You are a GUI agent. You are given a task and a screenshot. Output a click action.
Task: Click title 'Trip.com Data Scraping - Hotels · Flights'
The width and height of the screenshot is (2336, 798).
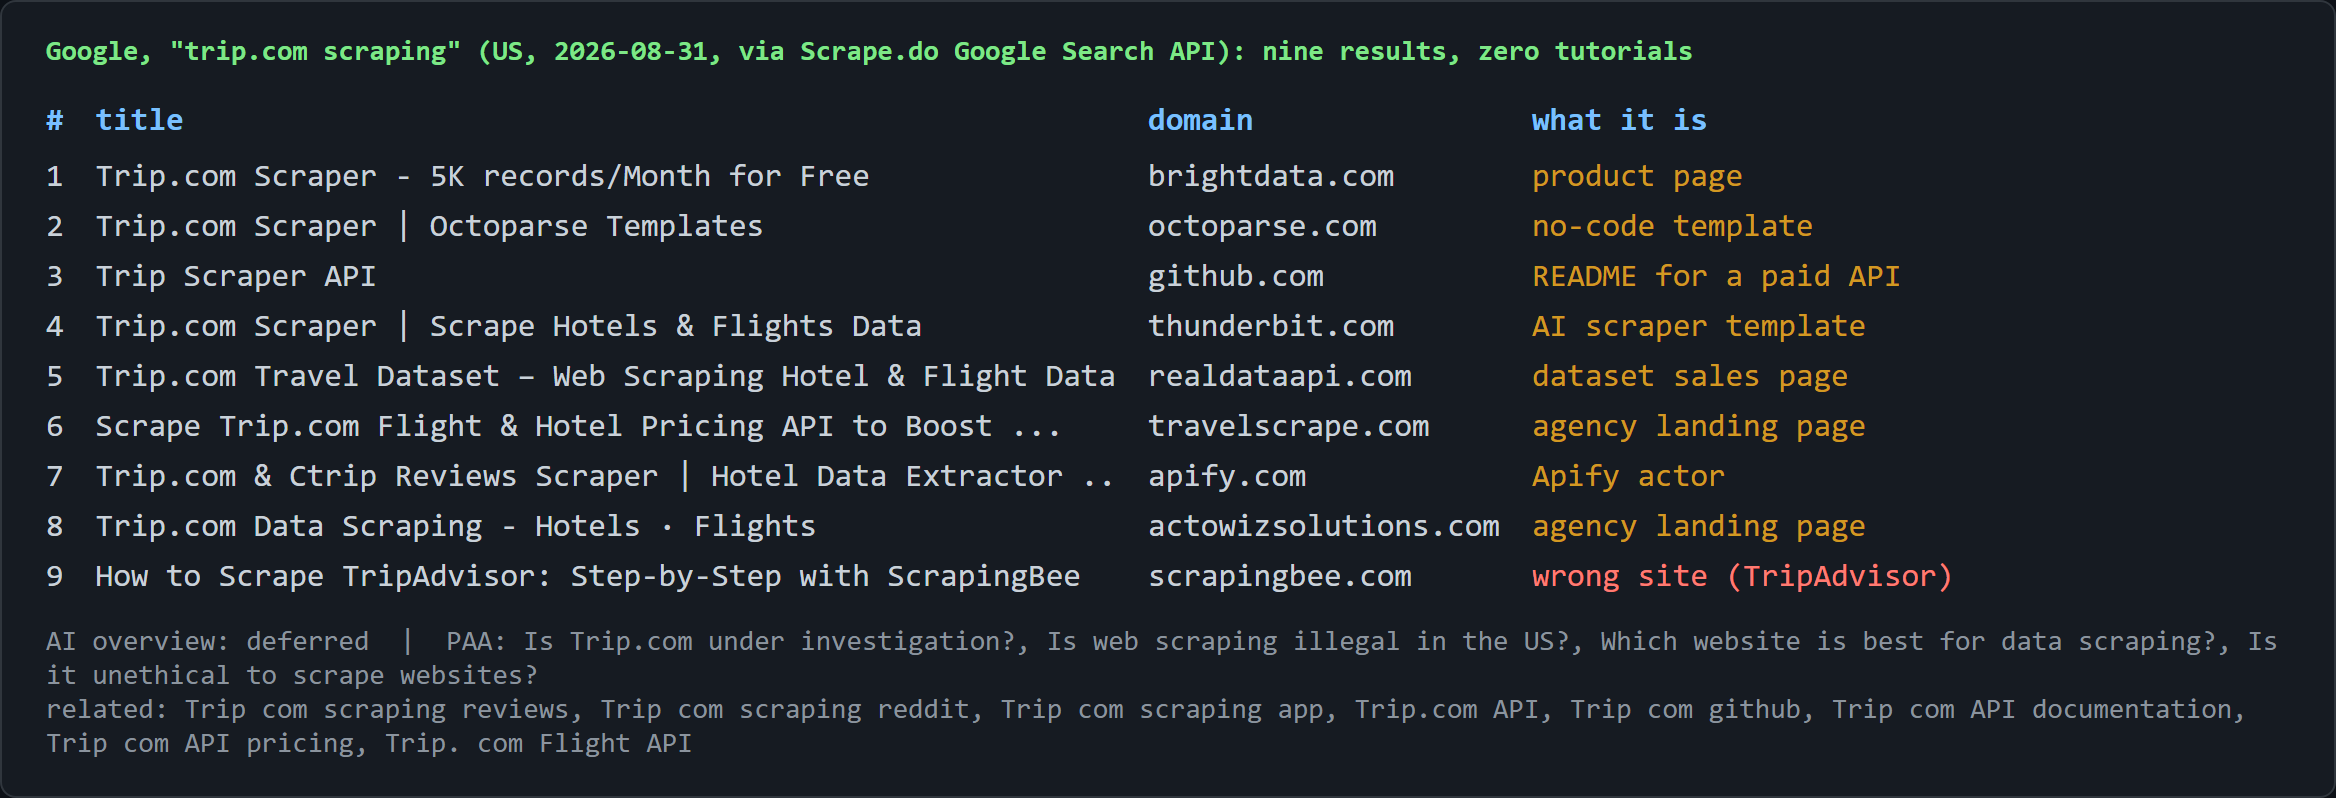point(456,527)
